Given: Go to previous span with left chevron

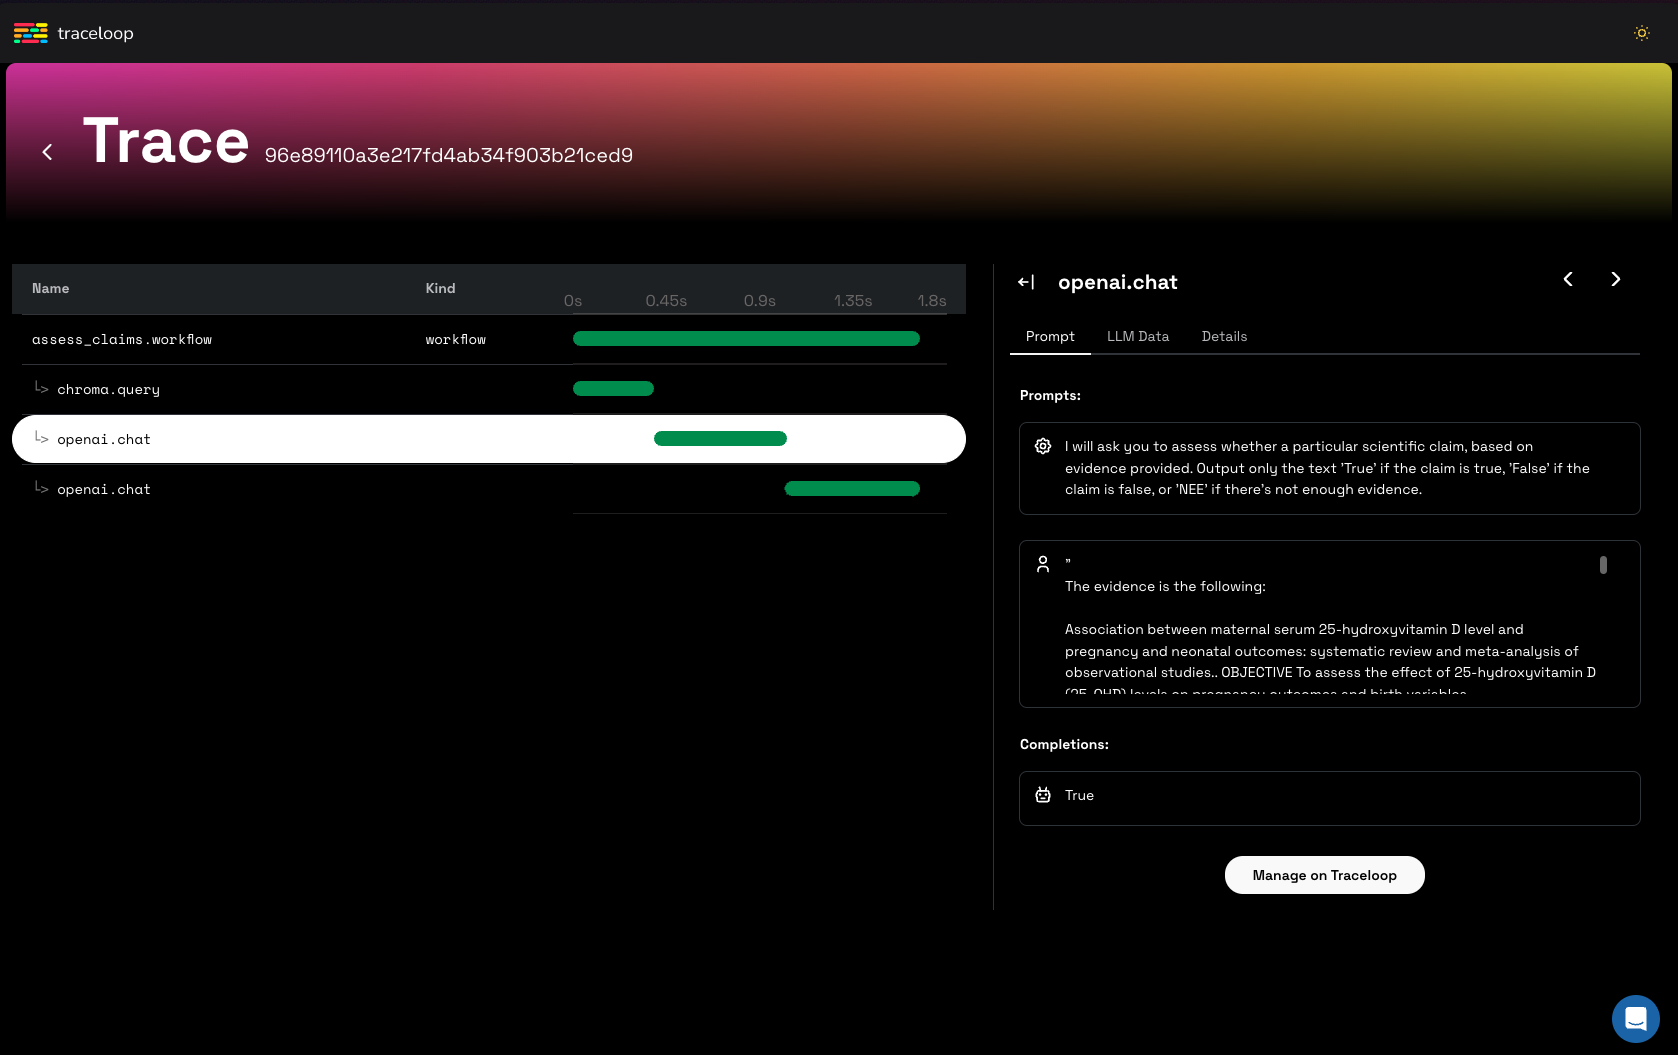Looking at the screenshot, I should [1568, 280].
